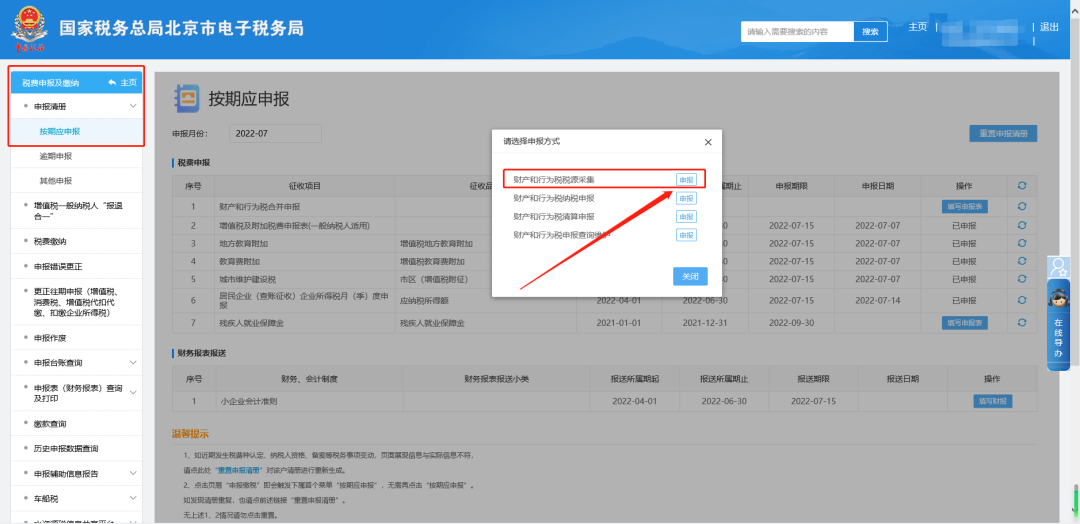This screenshot has height=524, width=1080.
Task: Return via 主页 arrow in sidebar header
Action: 123,83
